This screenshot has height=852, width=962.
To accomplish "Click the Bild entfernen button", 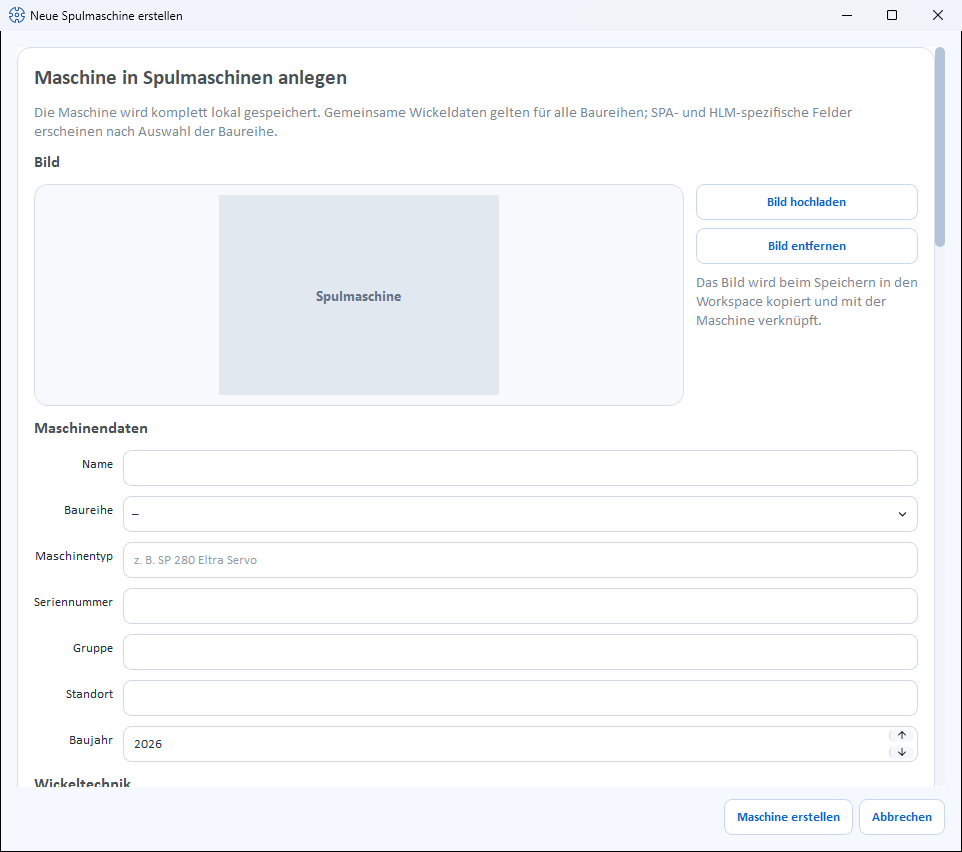I will (x=806, y=246).
